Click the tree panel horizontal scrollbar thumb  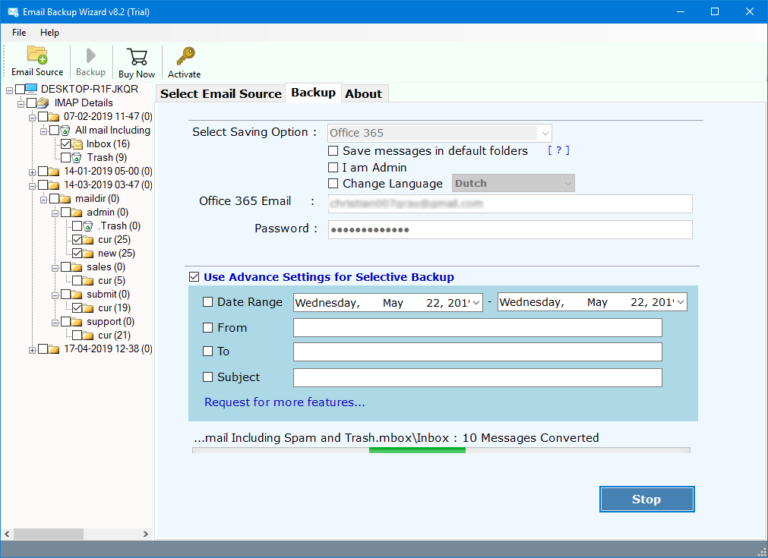click(x=48, y=534)
